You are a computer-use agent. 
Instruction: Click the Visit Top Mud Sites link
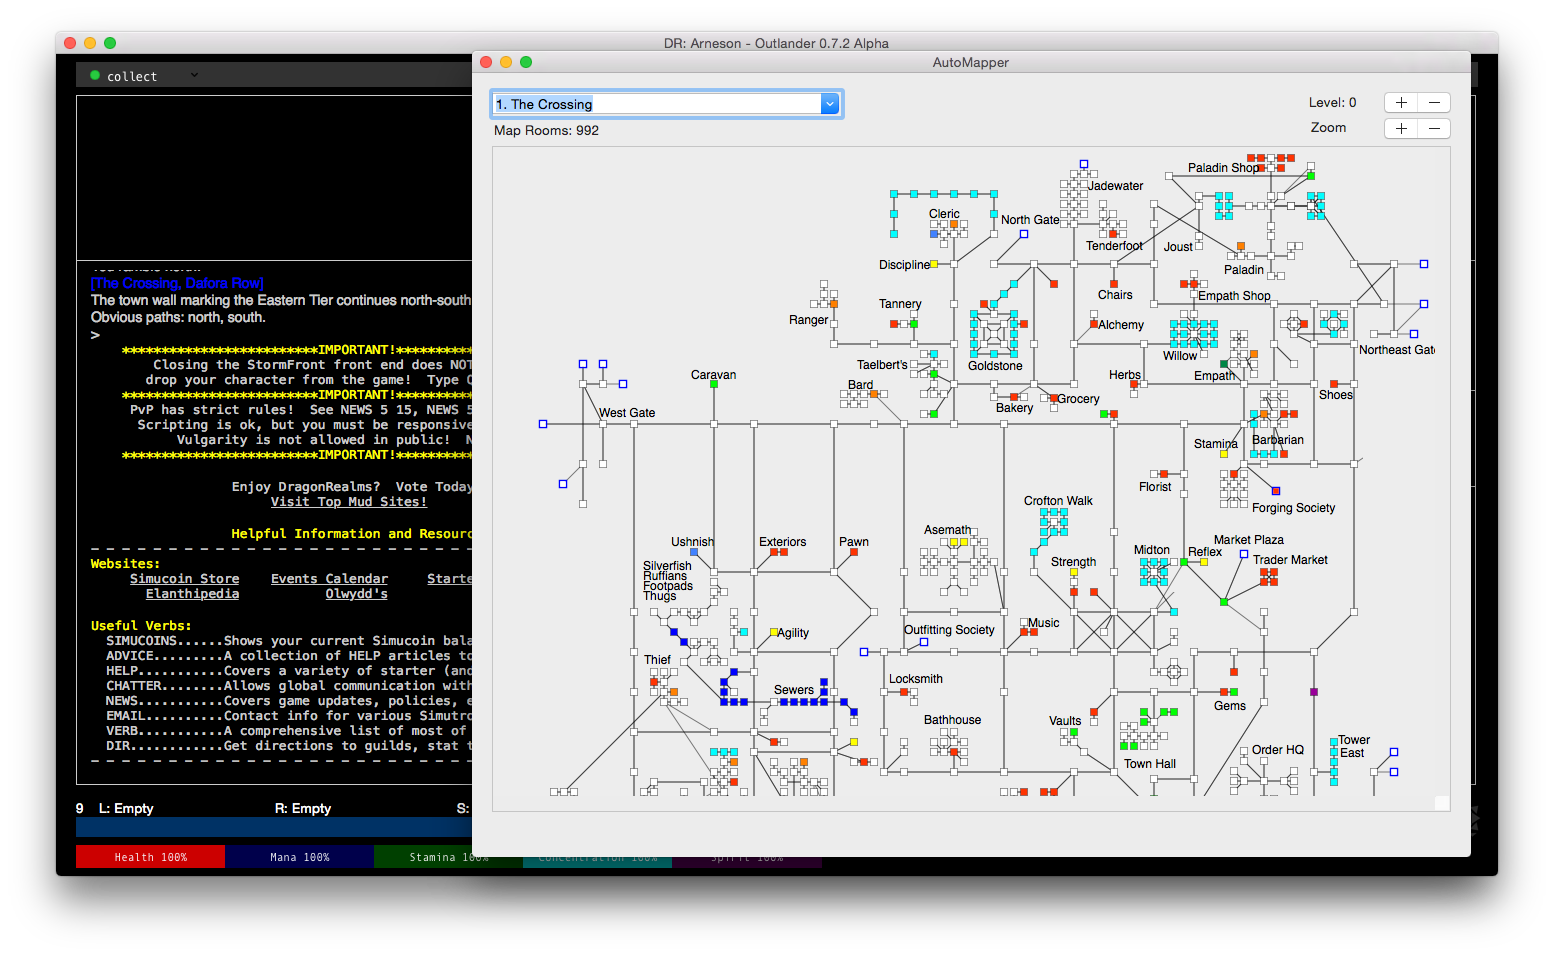[348, 502]
